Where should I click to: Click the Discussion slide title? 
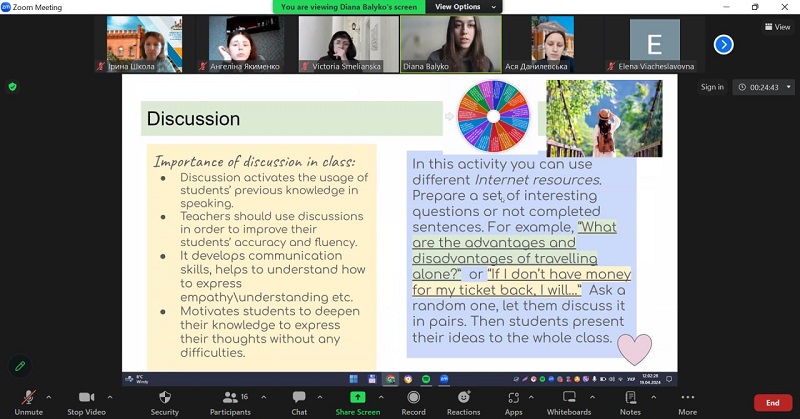pyautogui.click(x=193, y=118)
